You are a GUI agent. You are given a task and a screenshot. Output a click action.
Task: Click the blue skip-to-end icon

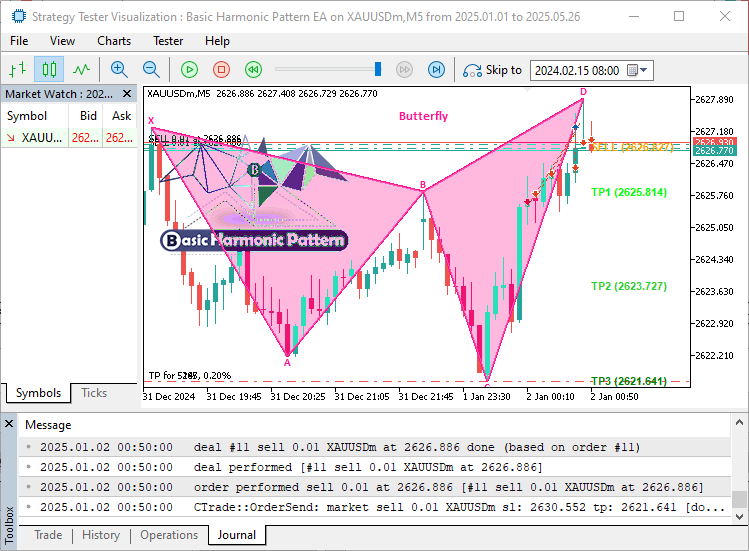(436, 69)
